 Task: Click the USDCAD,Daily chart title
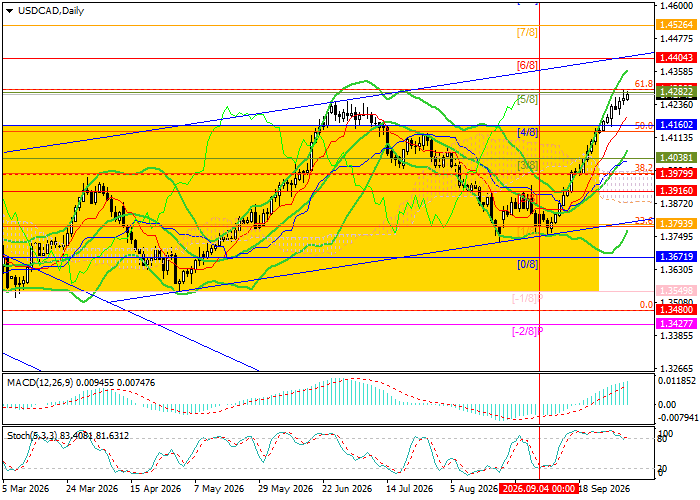tap(51, 11)
